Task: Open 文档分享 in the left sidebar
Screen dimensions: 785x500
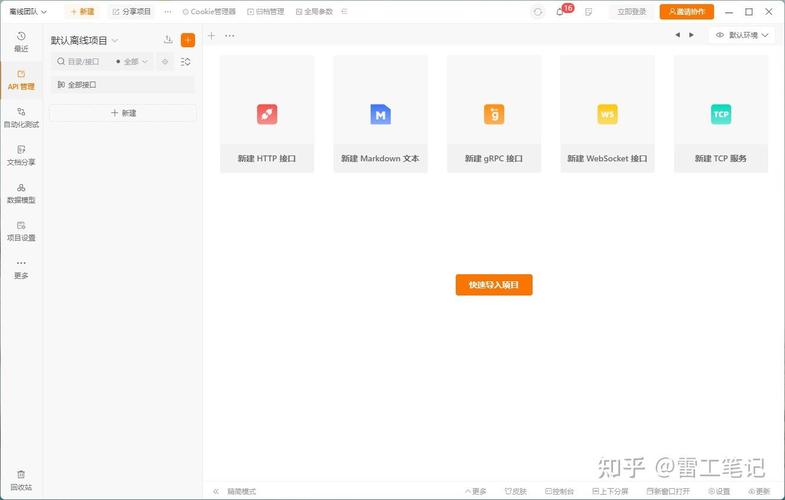Action: pos(21,156)
